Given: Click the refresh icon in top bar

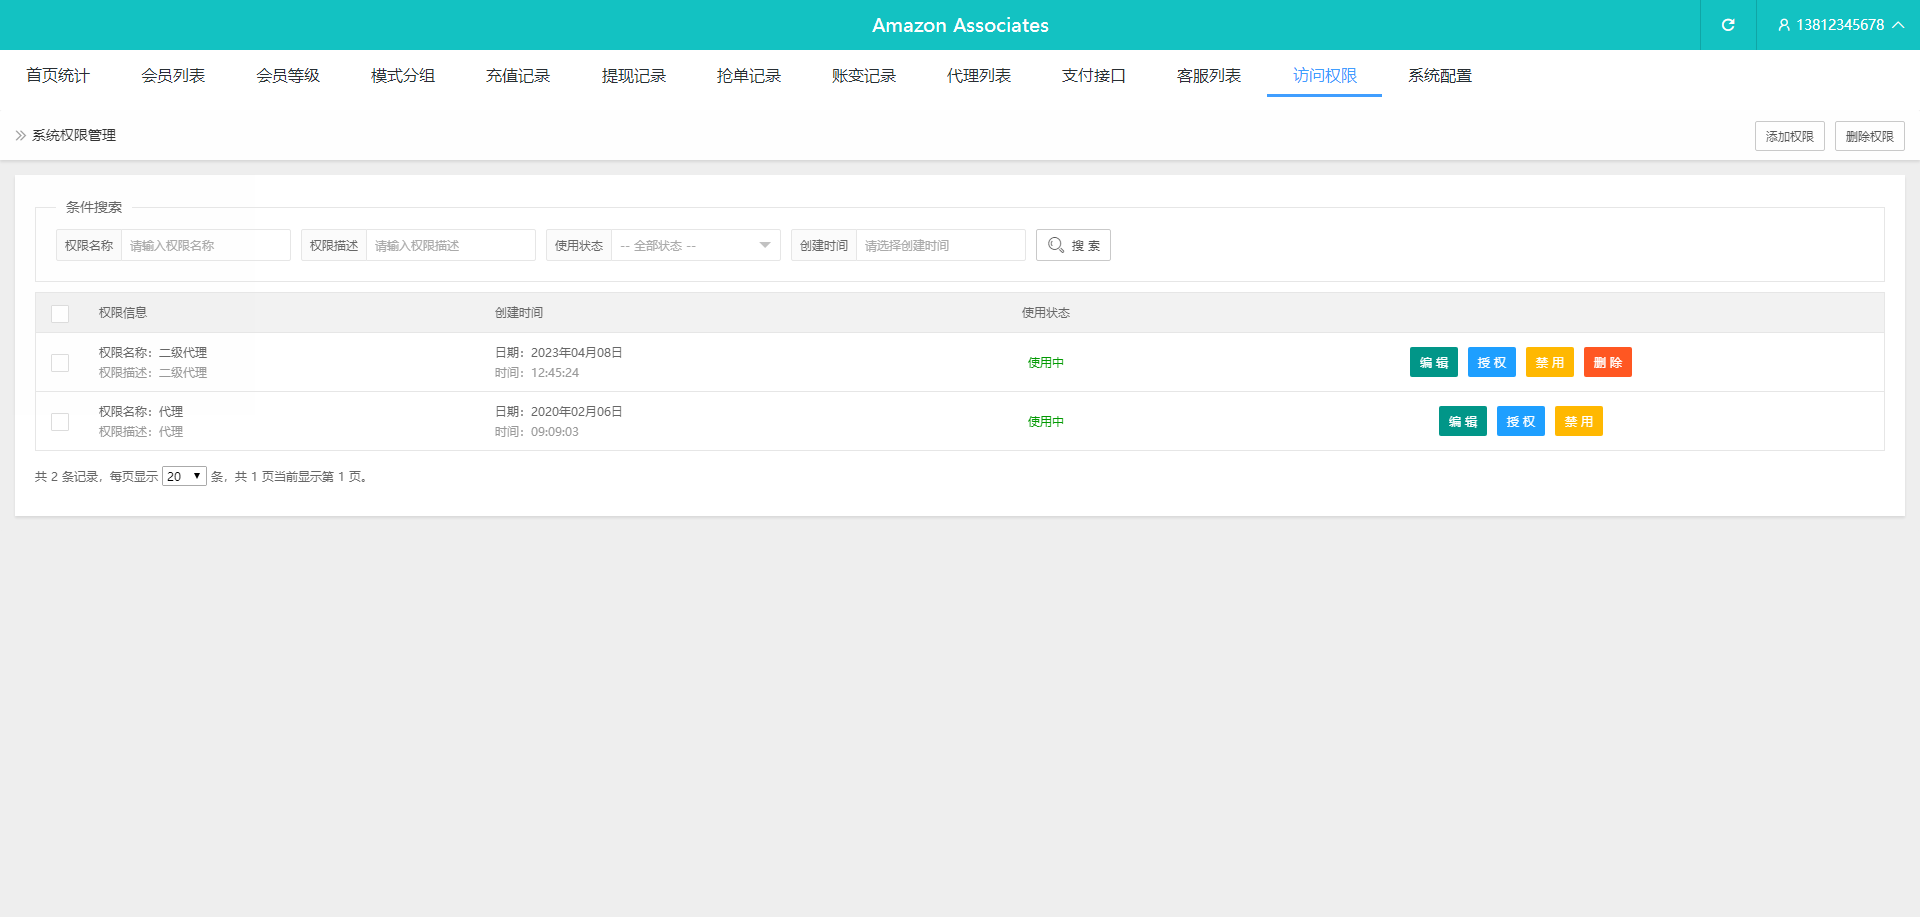Looking at the screenshot, I should (x=1727, y=25).
